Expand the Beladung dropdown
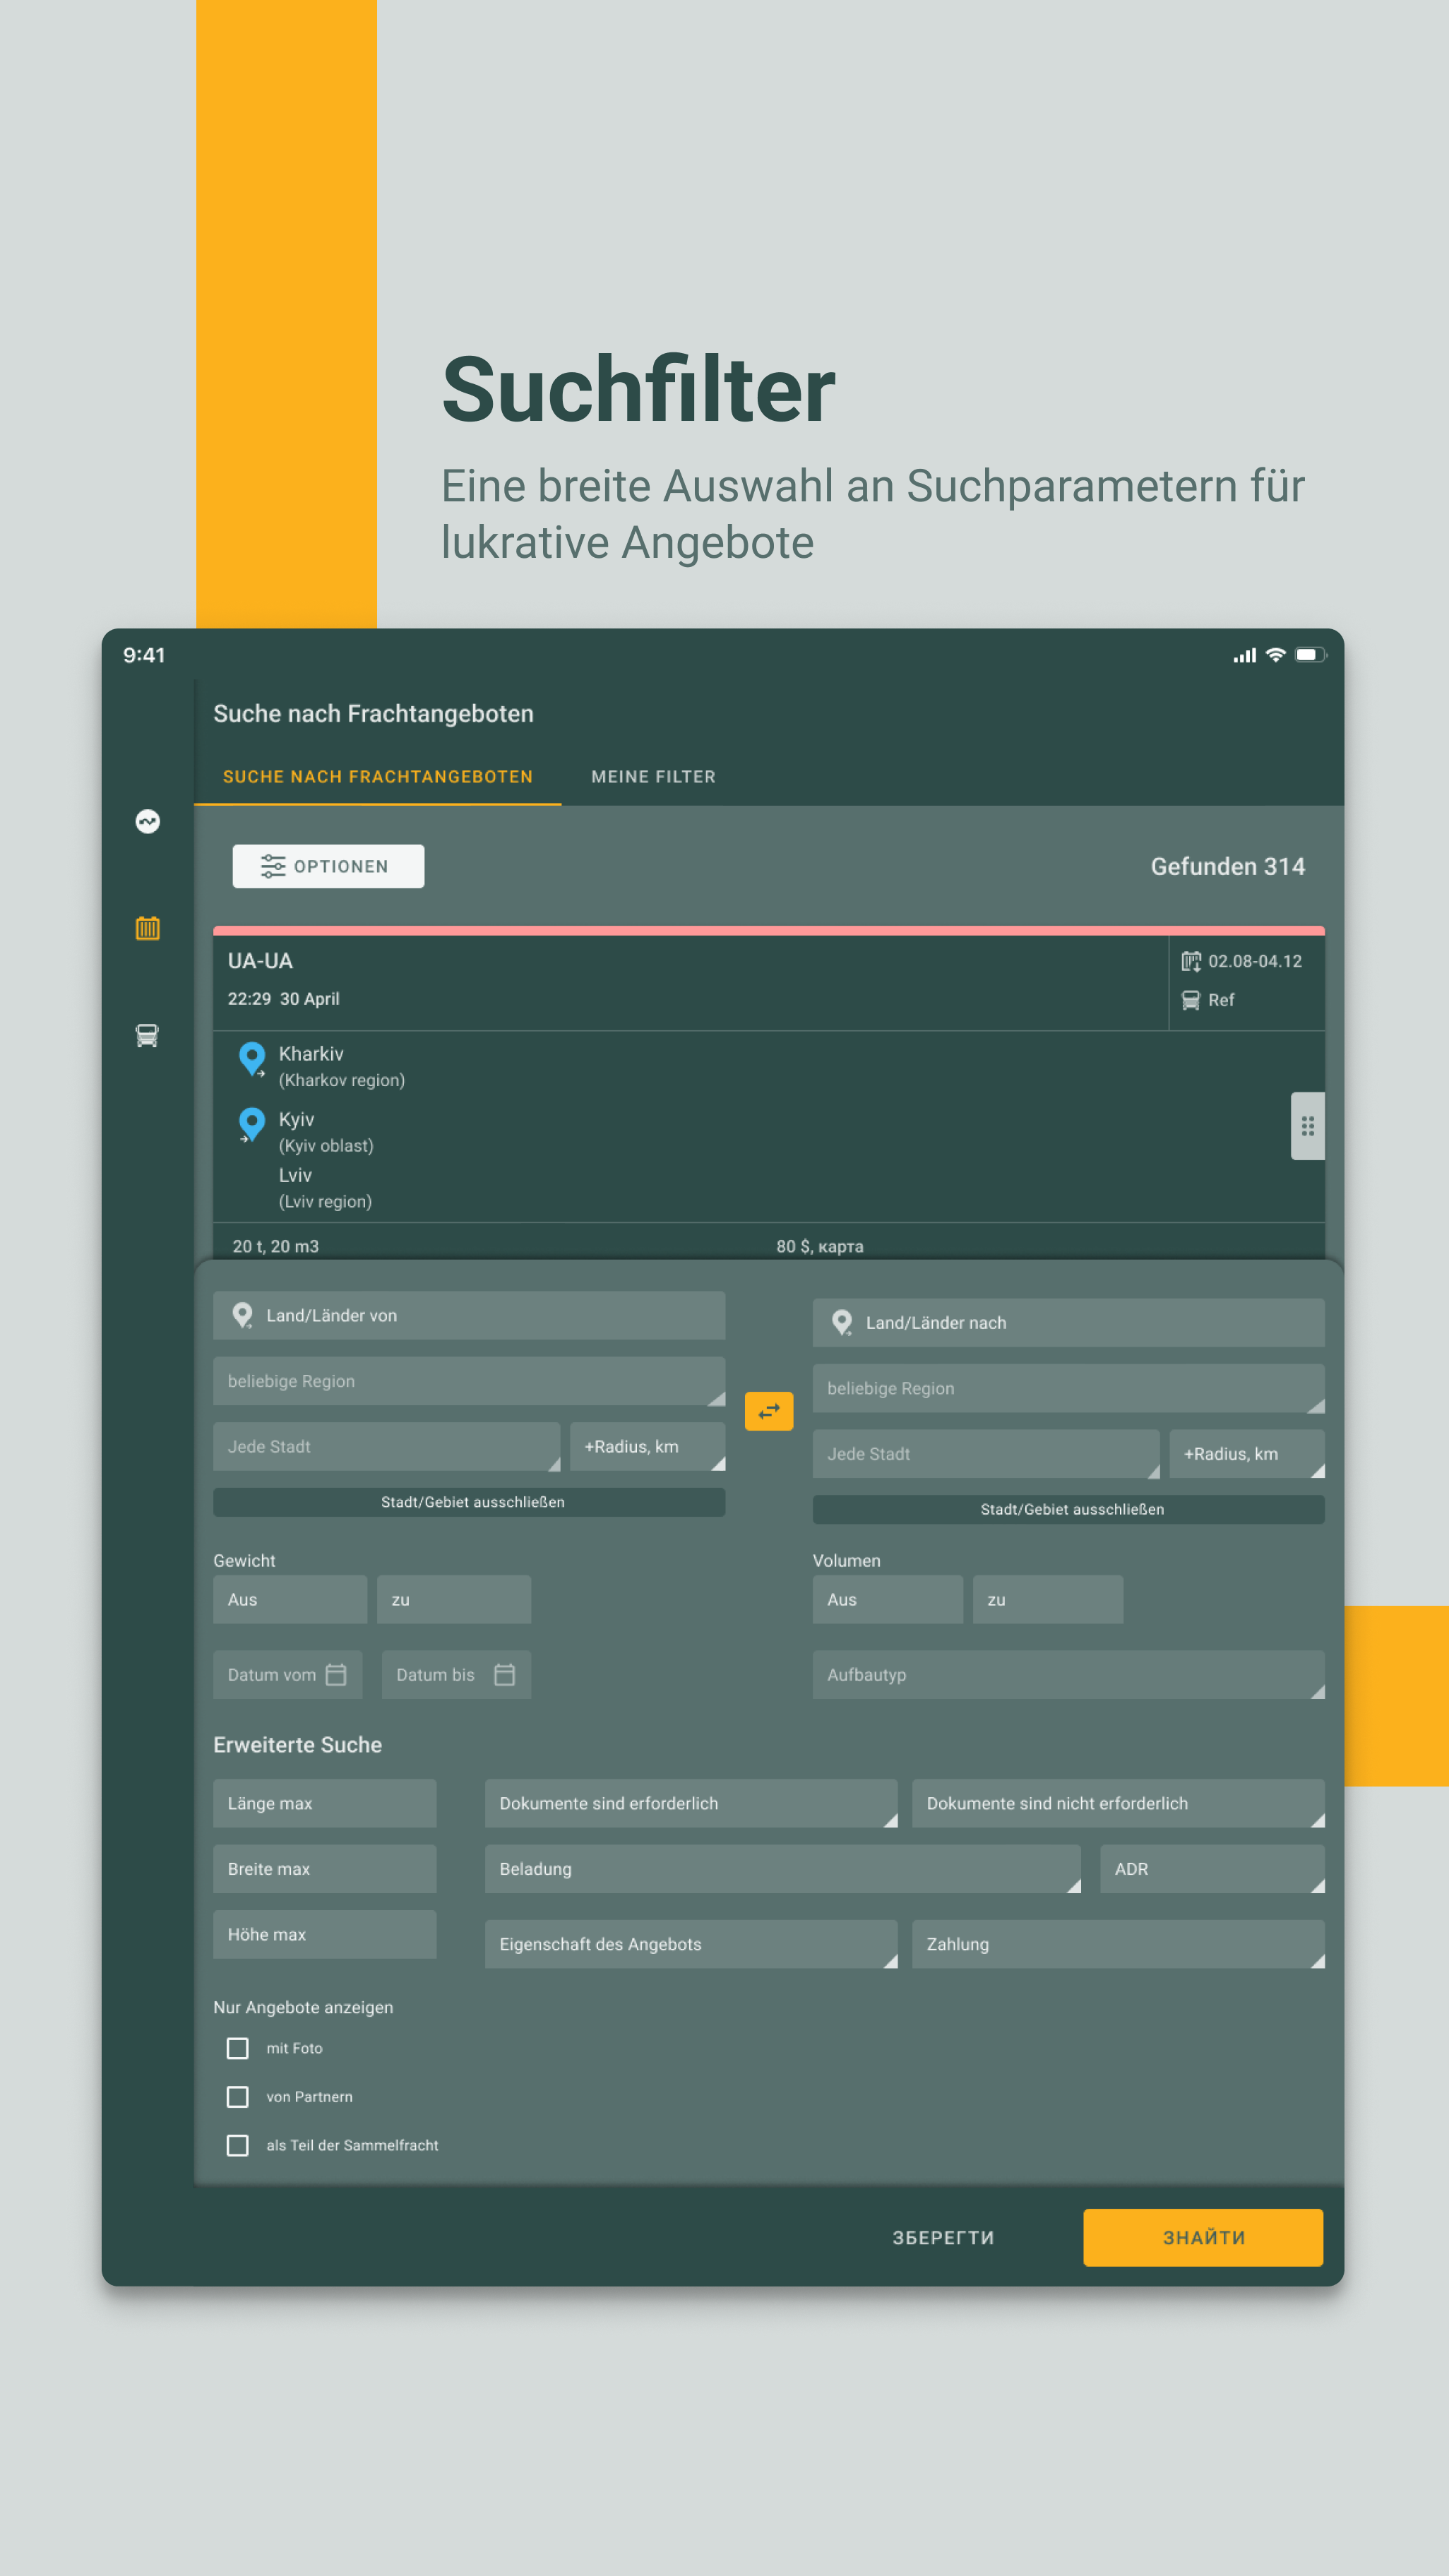The image size is (1449, 2576). pyautogui.click(x=783, y=1868)
